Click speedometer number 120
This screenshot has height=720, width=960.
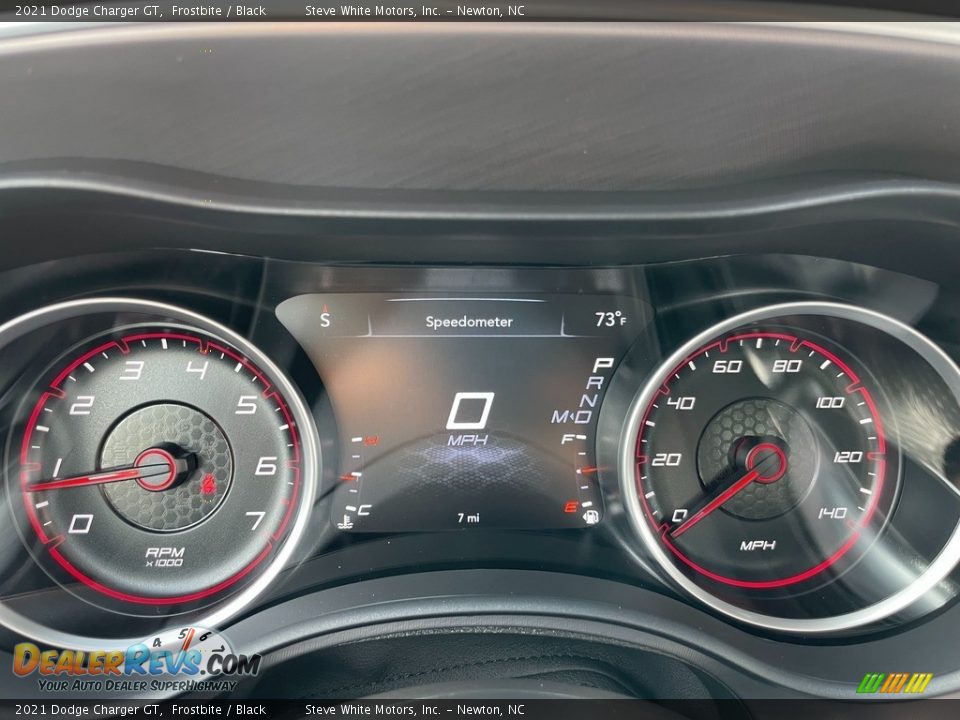848,457
